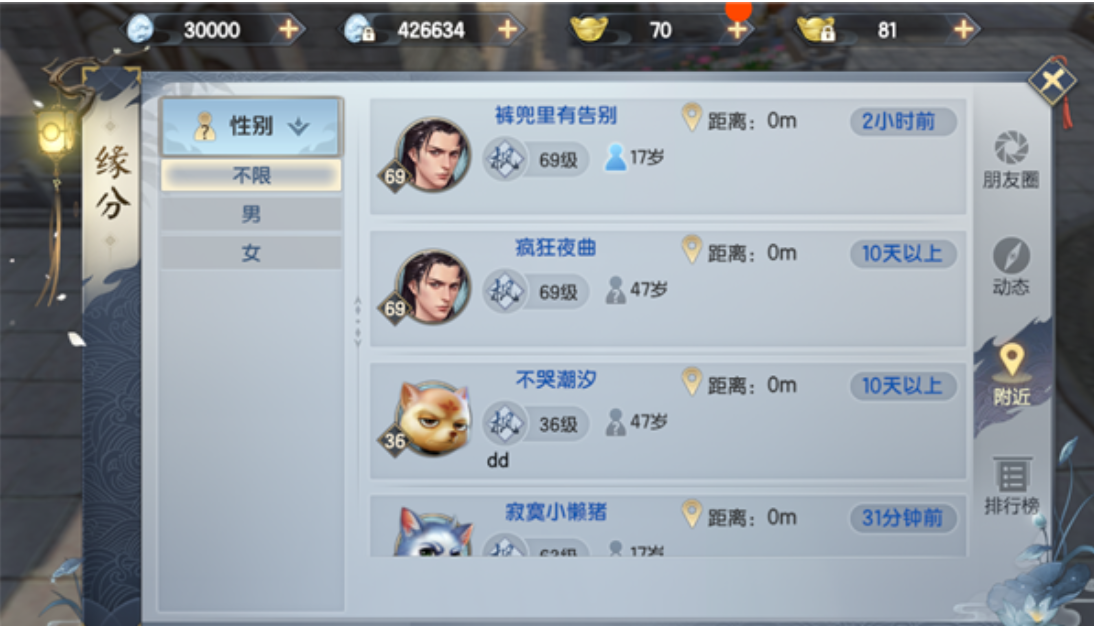
Task: Select 女 gender option
Action: pos(251,253)
